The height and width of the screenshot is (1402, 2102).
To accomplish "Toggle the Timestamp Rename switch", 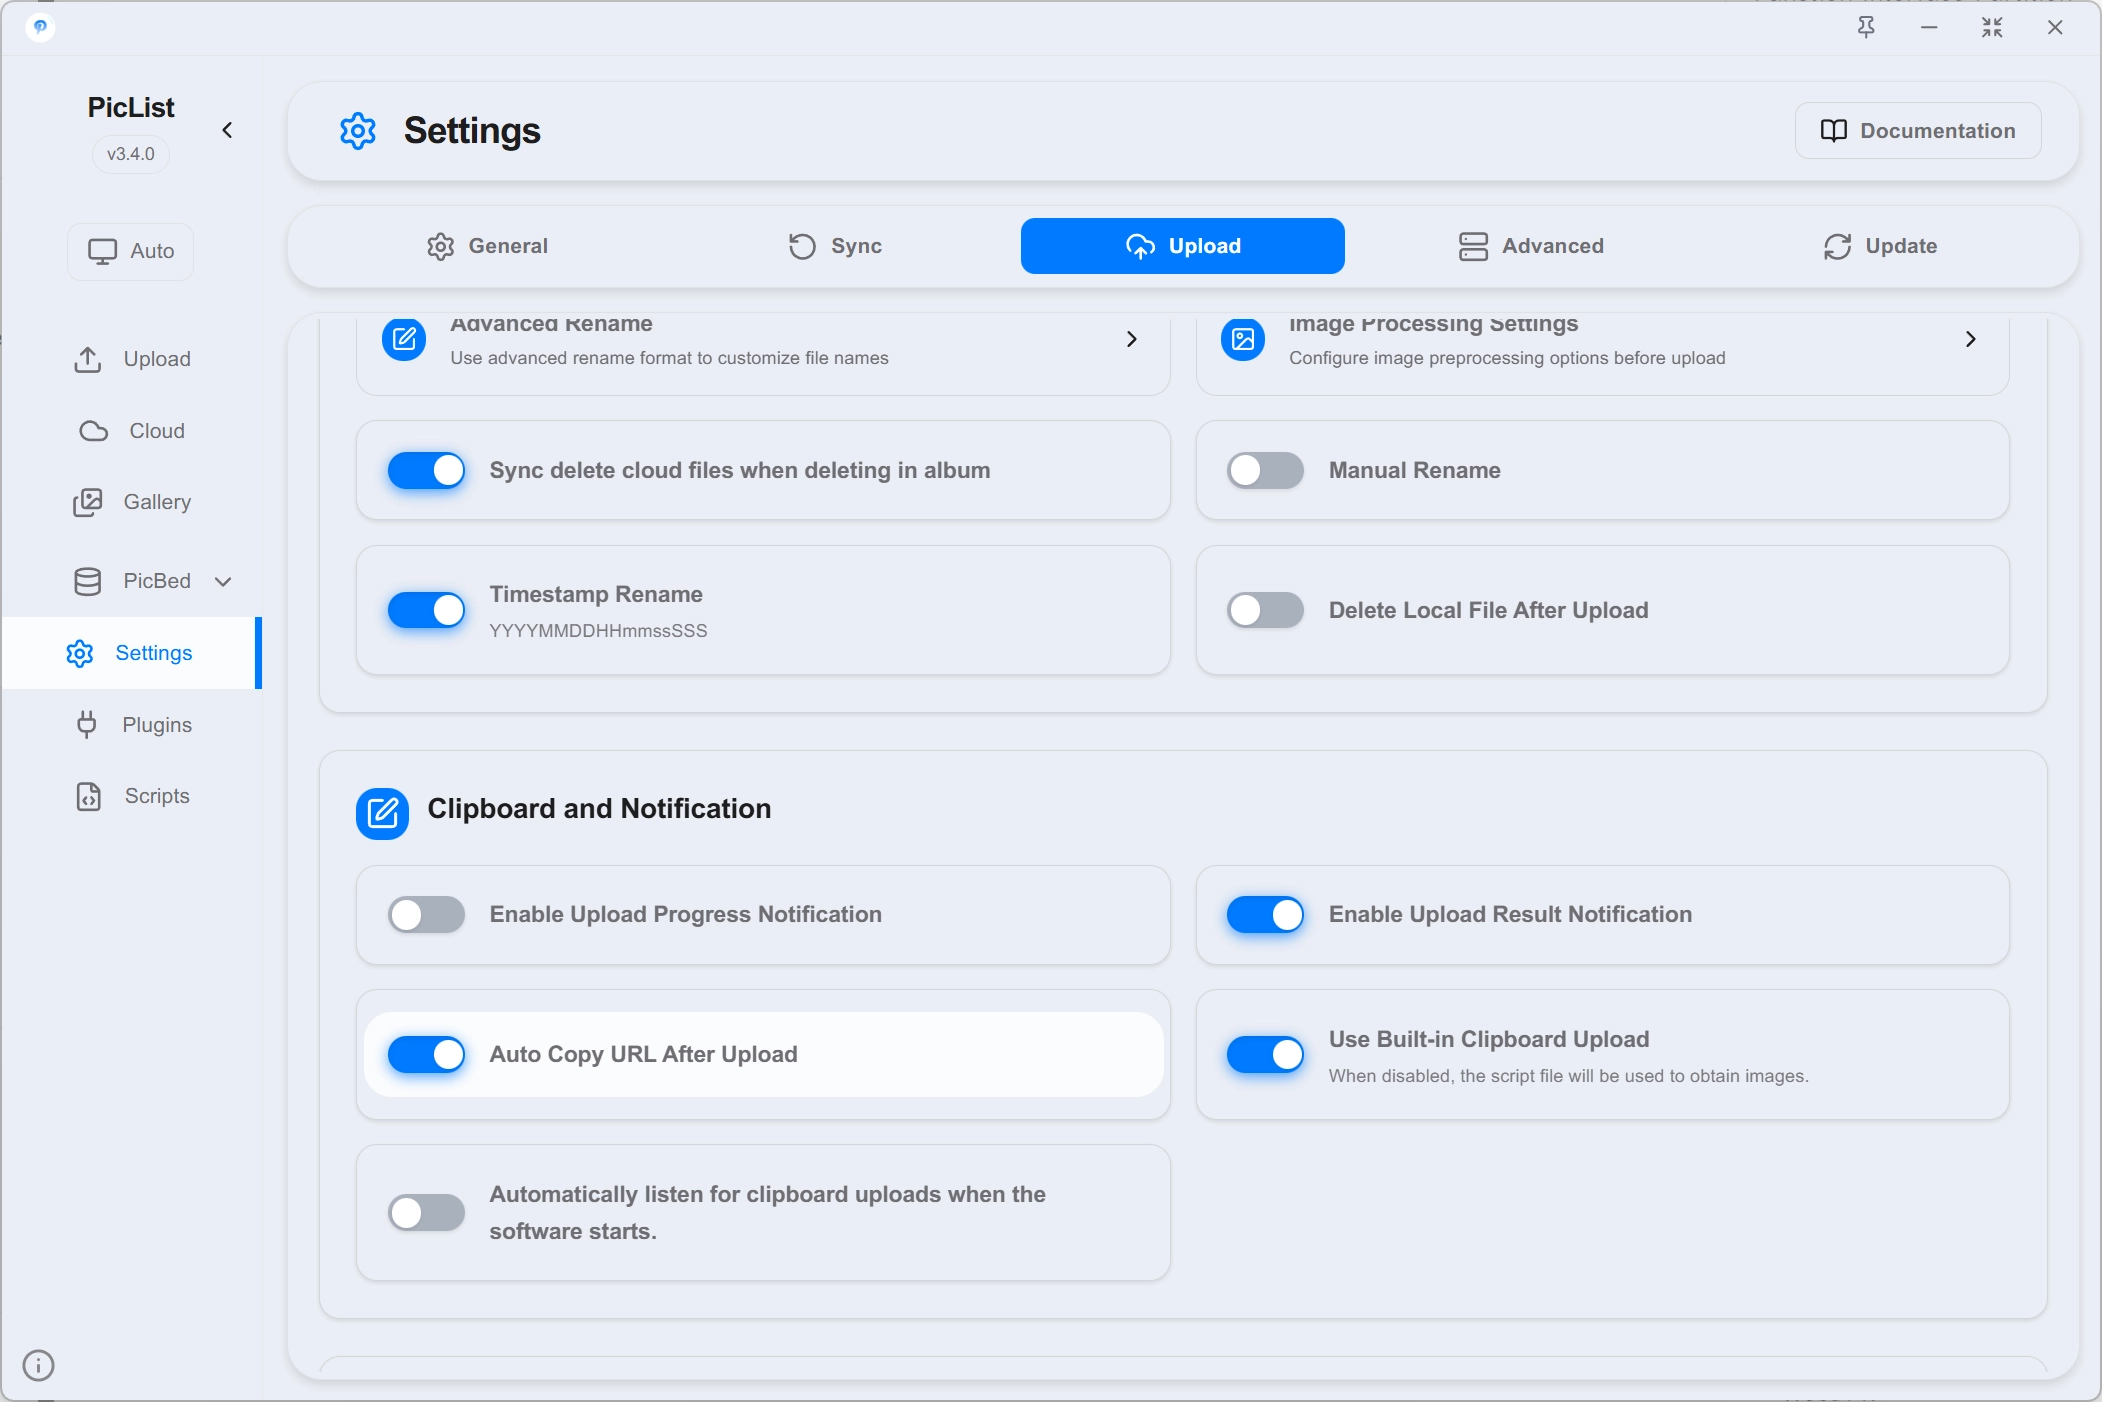I will (427, 610).
